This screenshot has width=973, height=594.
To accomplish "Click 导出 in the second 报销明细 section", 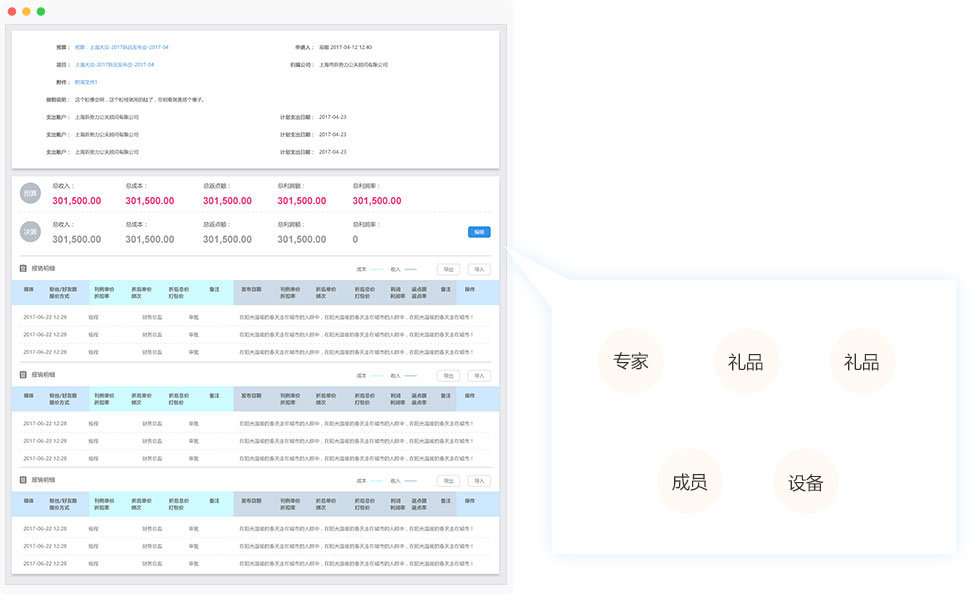I will click(x=448, y=375).
